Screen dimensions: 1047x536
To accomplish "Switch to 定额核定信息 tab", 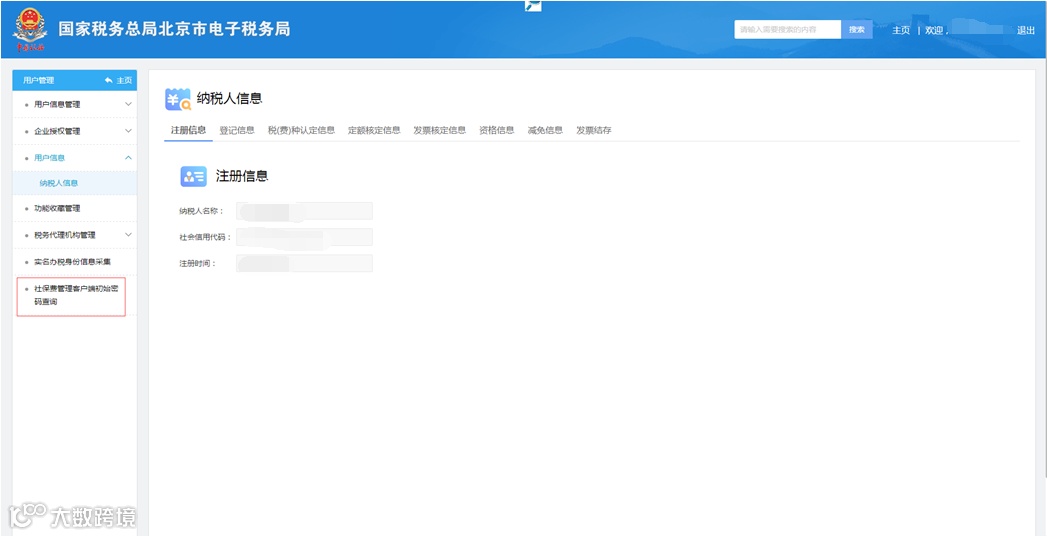I will (374, 130).
